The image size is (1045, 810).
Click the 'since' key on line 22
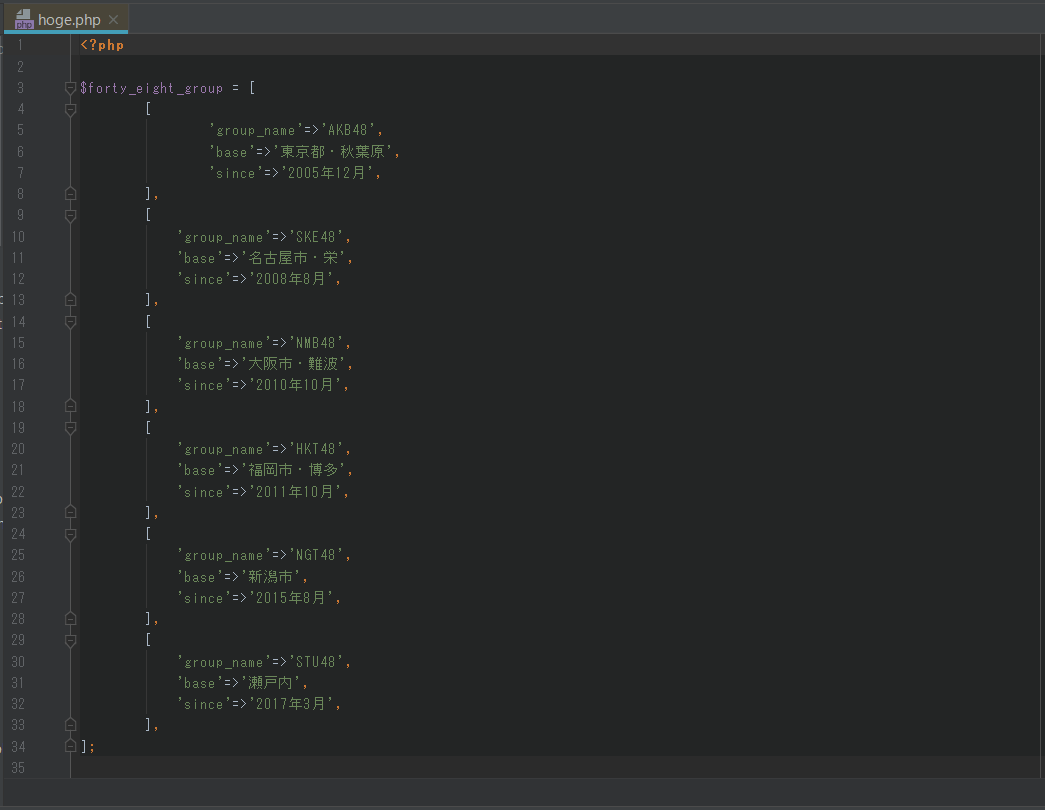(204, 491)
